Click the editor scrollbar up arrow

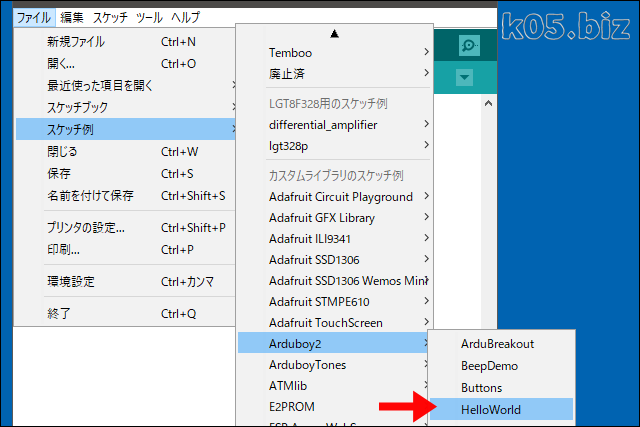(x=488, y=104)
